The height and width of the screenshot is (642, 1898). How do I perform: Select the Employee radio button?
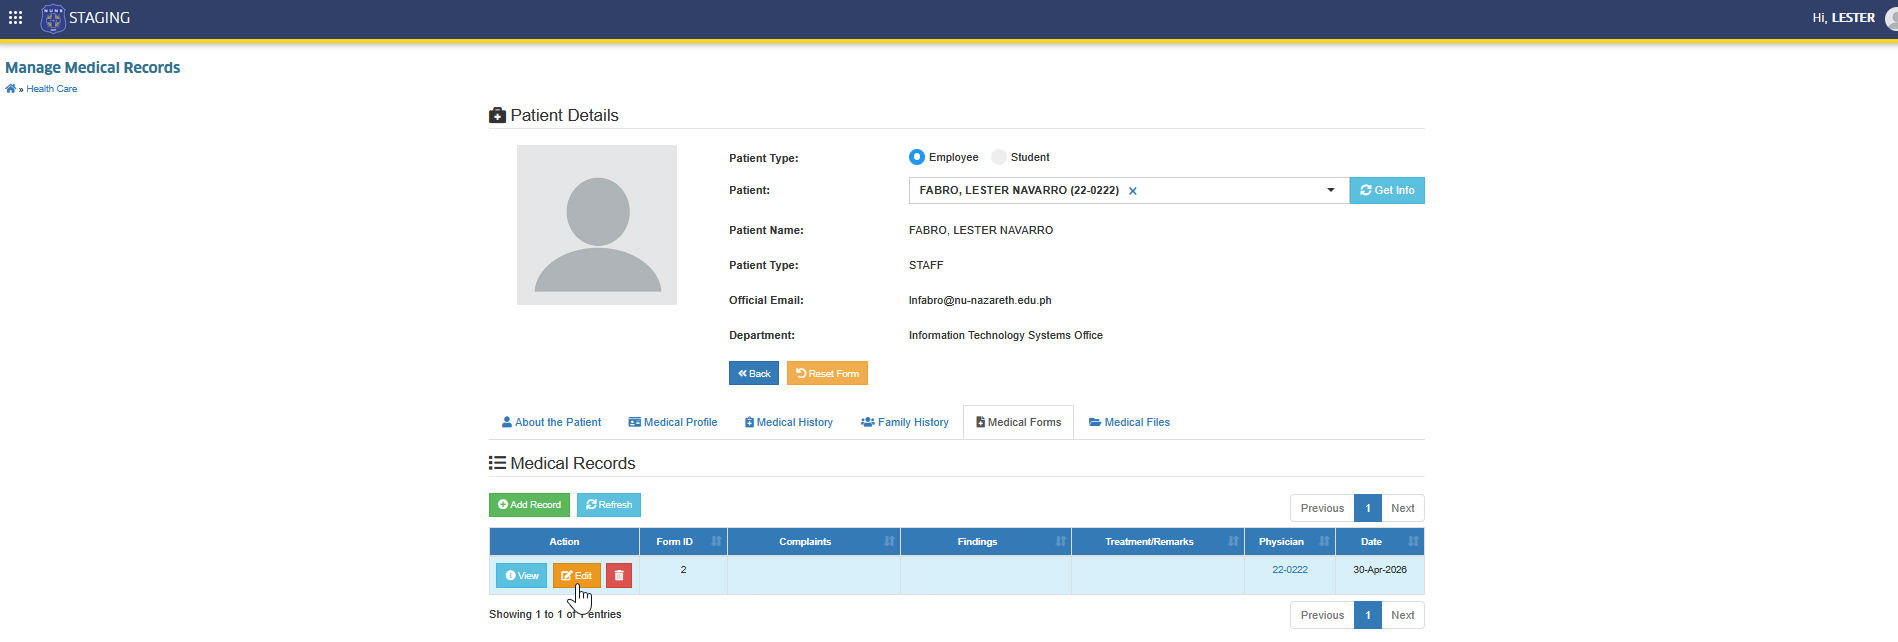pos(917,157)
